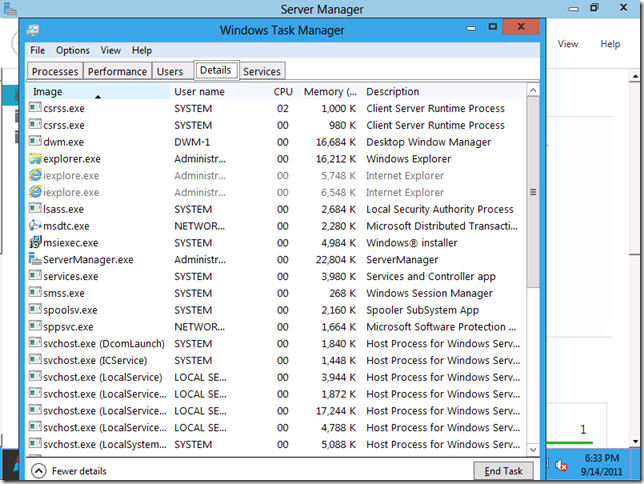Sort by the CPU column header
The height and width of the screenshot is (484, 644).
(x=283, y=91)
